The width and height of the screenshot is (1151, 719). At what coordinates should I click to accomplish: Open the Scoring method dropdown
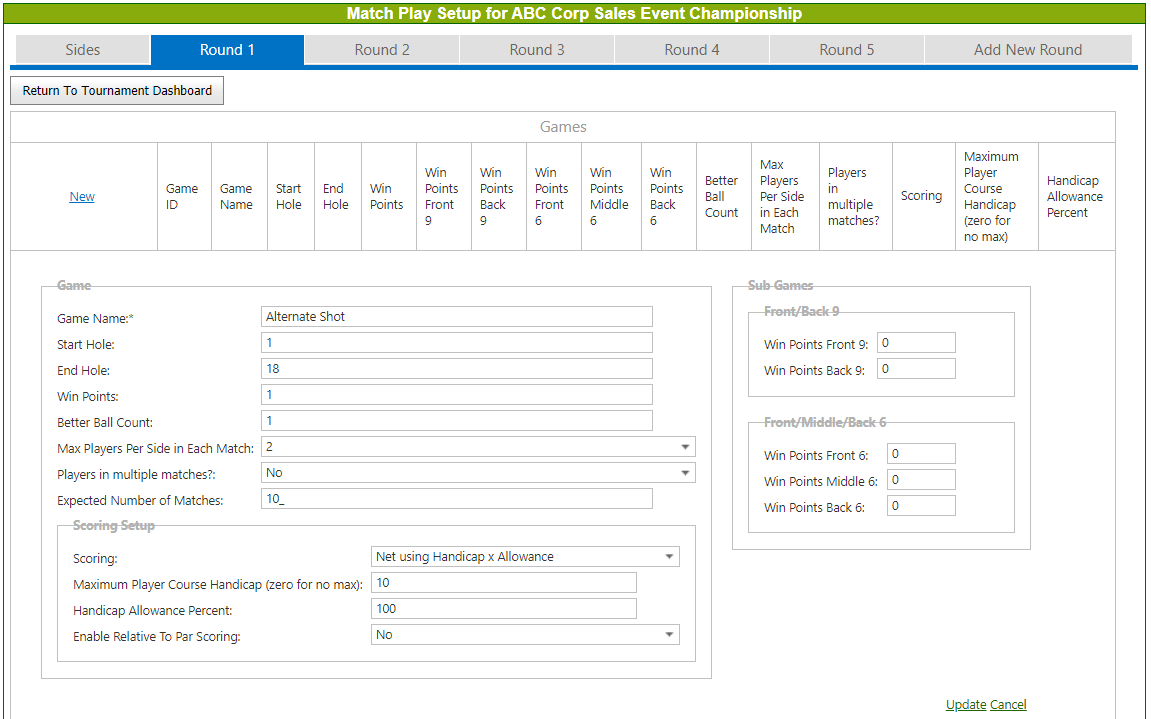pyautogui.click(x=525, y=557)
